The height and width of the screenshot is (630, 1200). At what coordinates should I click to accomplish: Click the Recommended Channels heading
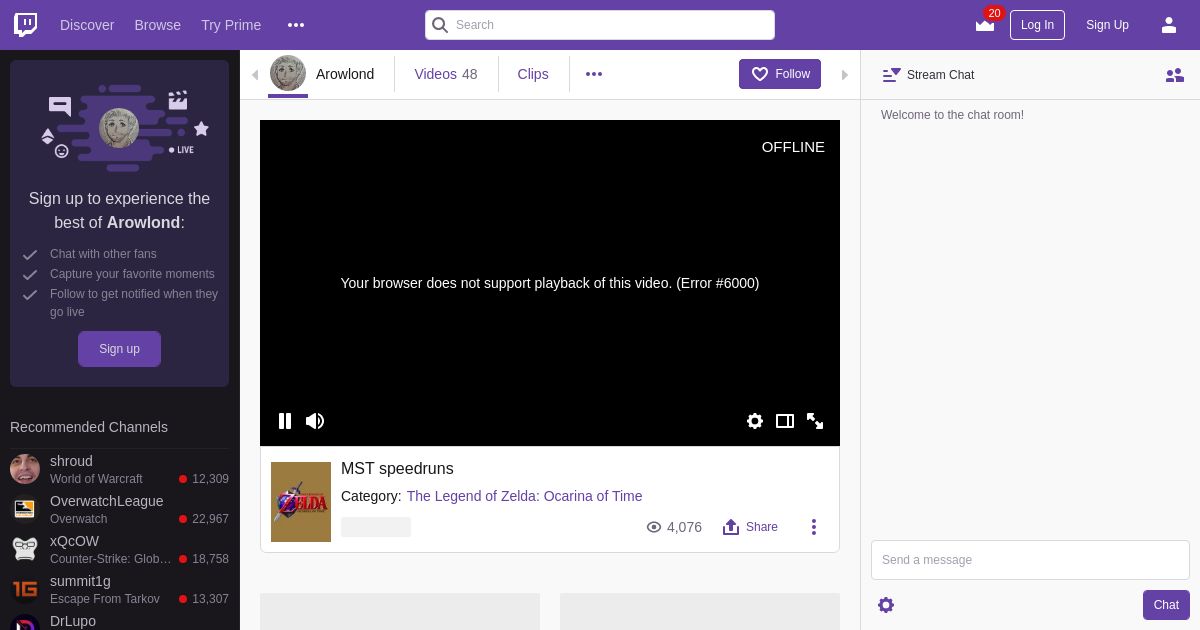click(89, 427)
